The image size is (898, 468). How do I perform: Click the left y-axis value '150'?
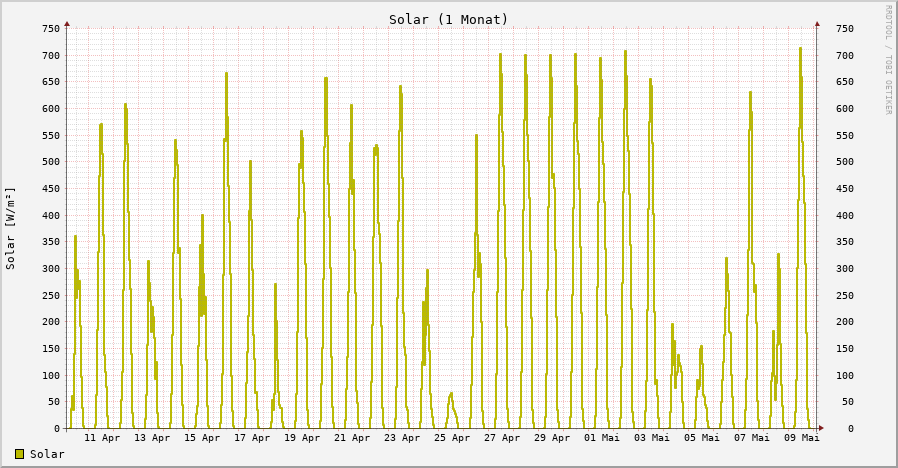[x=51, y=349]
